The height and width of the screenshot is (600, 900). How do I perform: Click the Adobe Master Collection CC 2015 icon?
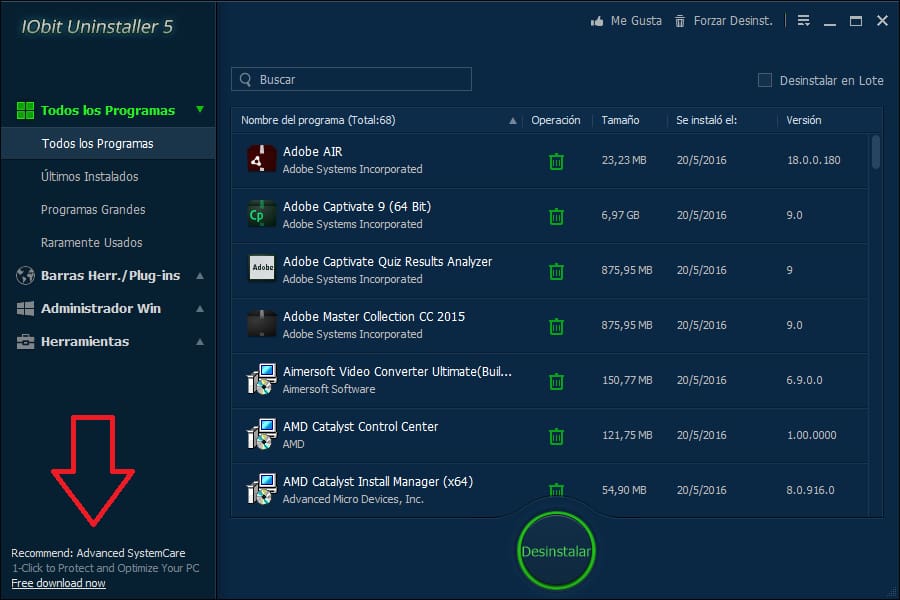[262, 325]
